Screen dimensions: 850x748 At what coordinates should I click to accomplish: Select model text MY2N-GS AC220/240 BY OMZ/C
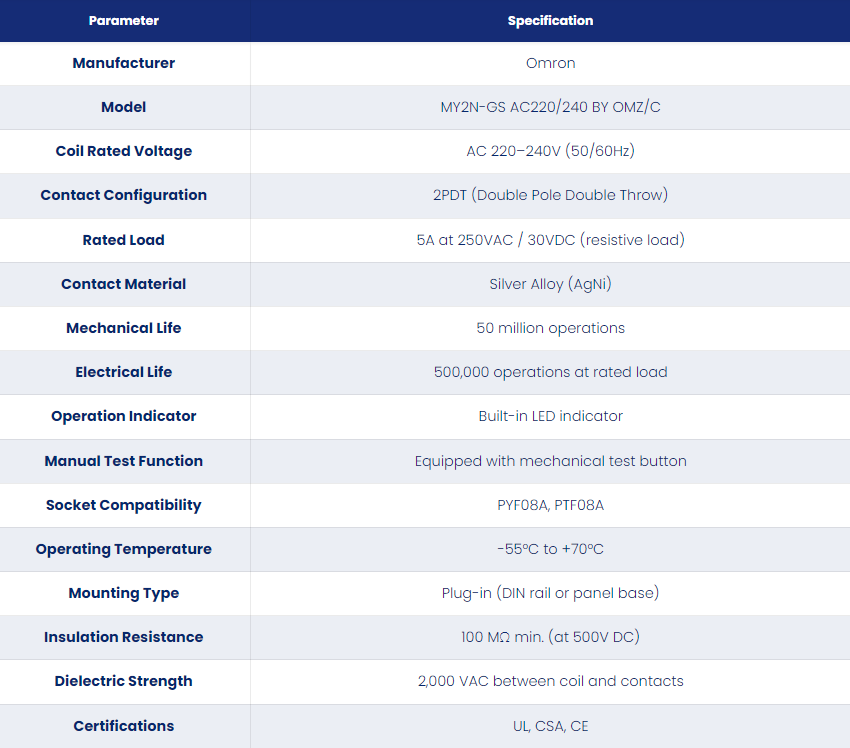tap(550, 107)
